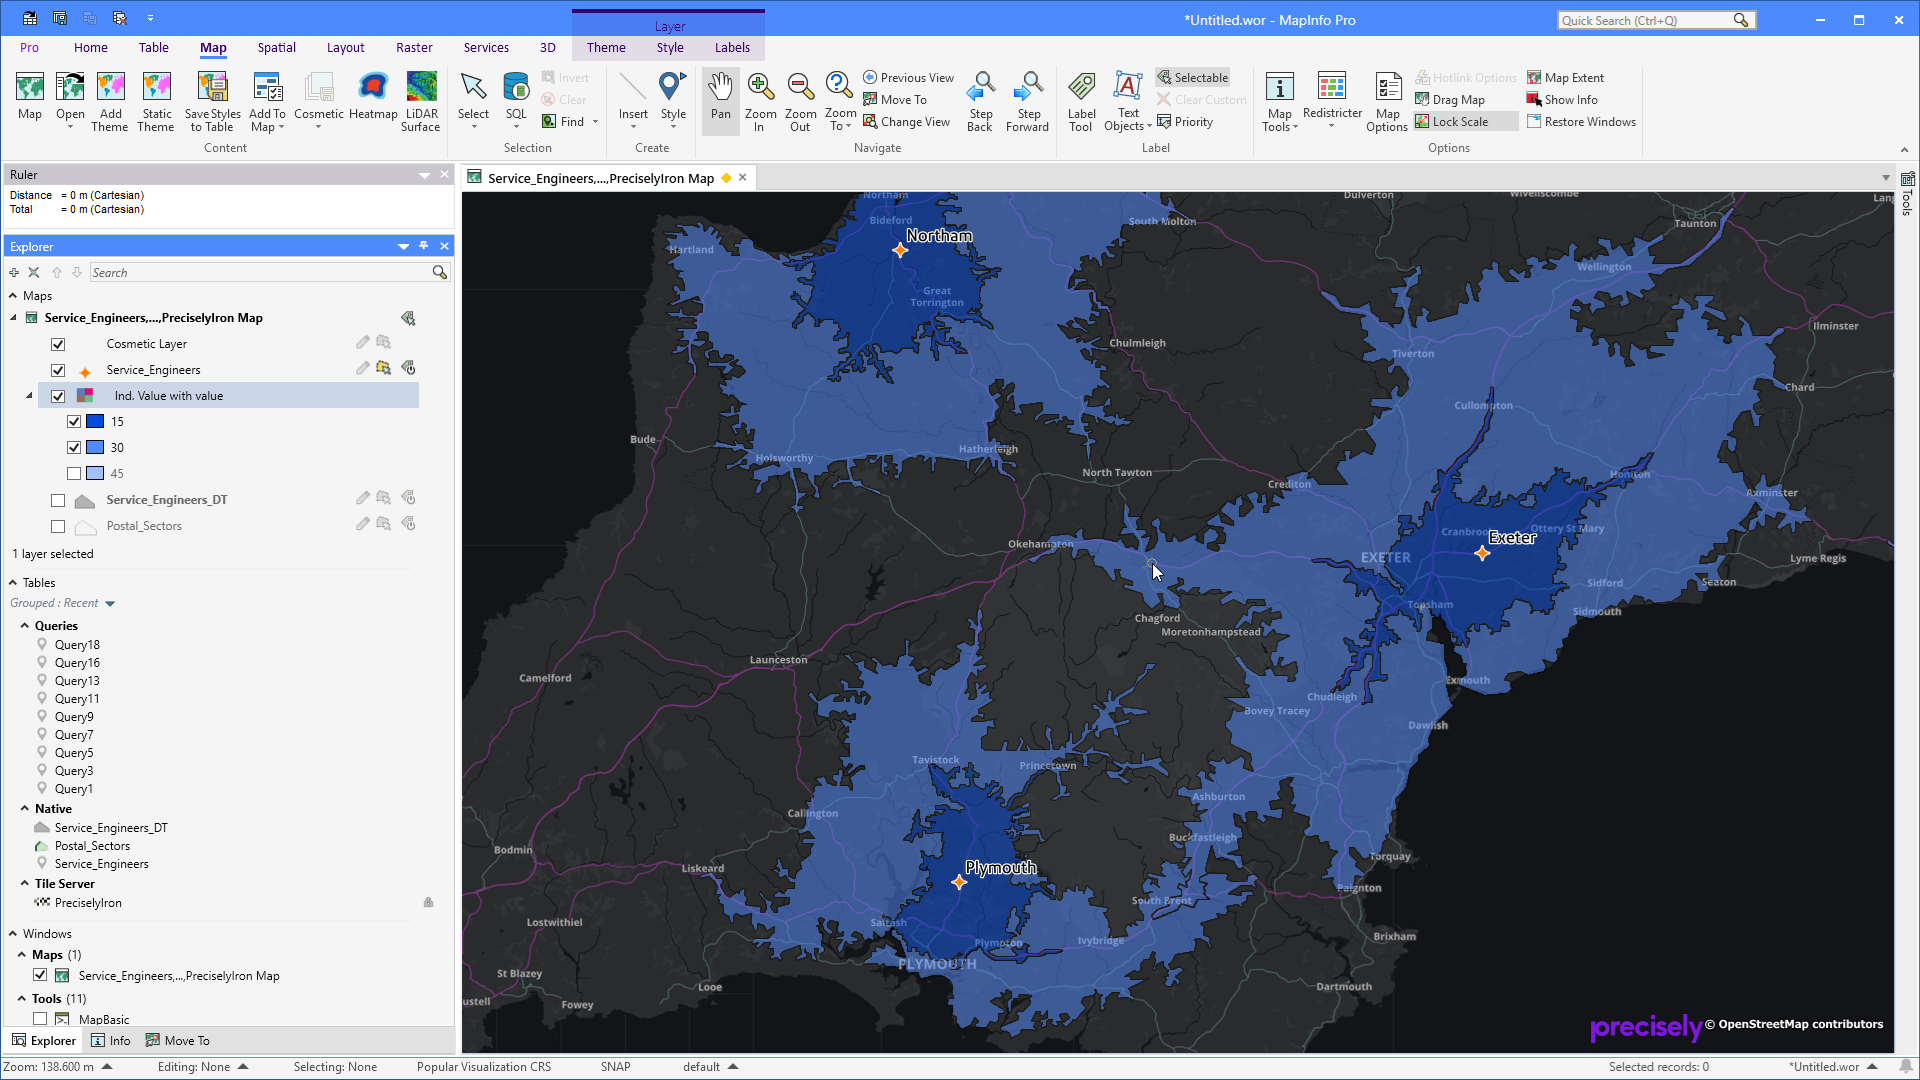This screenshot has width=1920, height=1080.
Task: Collapse the Tables section
Action: [13, 583]
